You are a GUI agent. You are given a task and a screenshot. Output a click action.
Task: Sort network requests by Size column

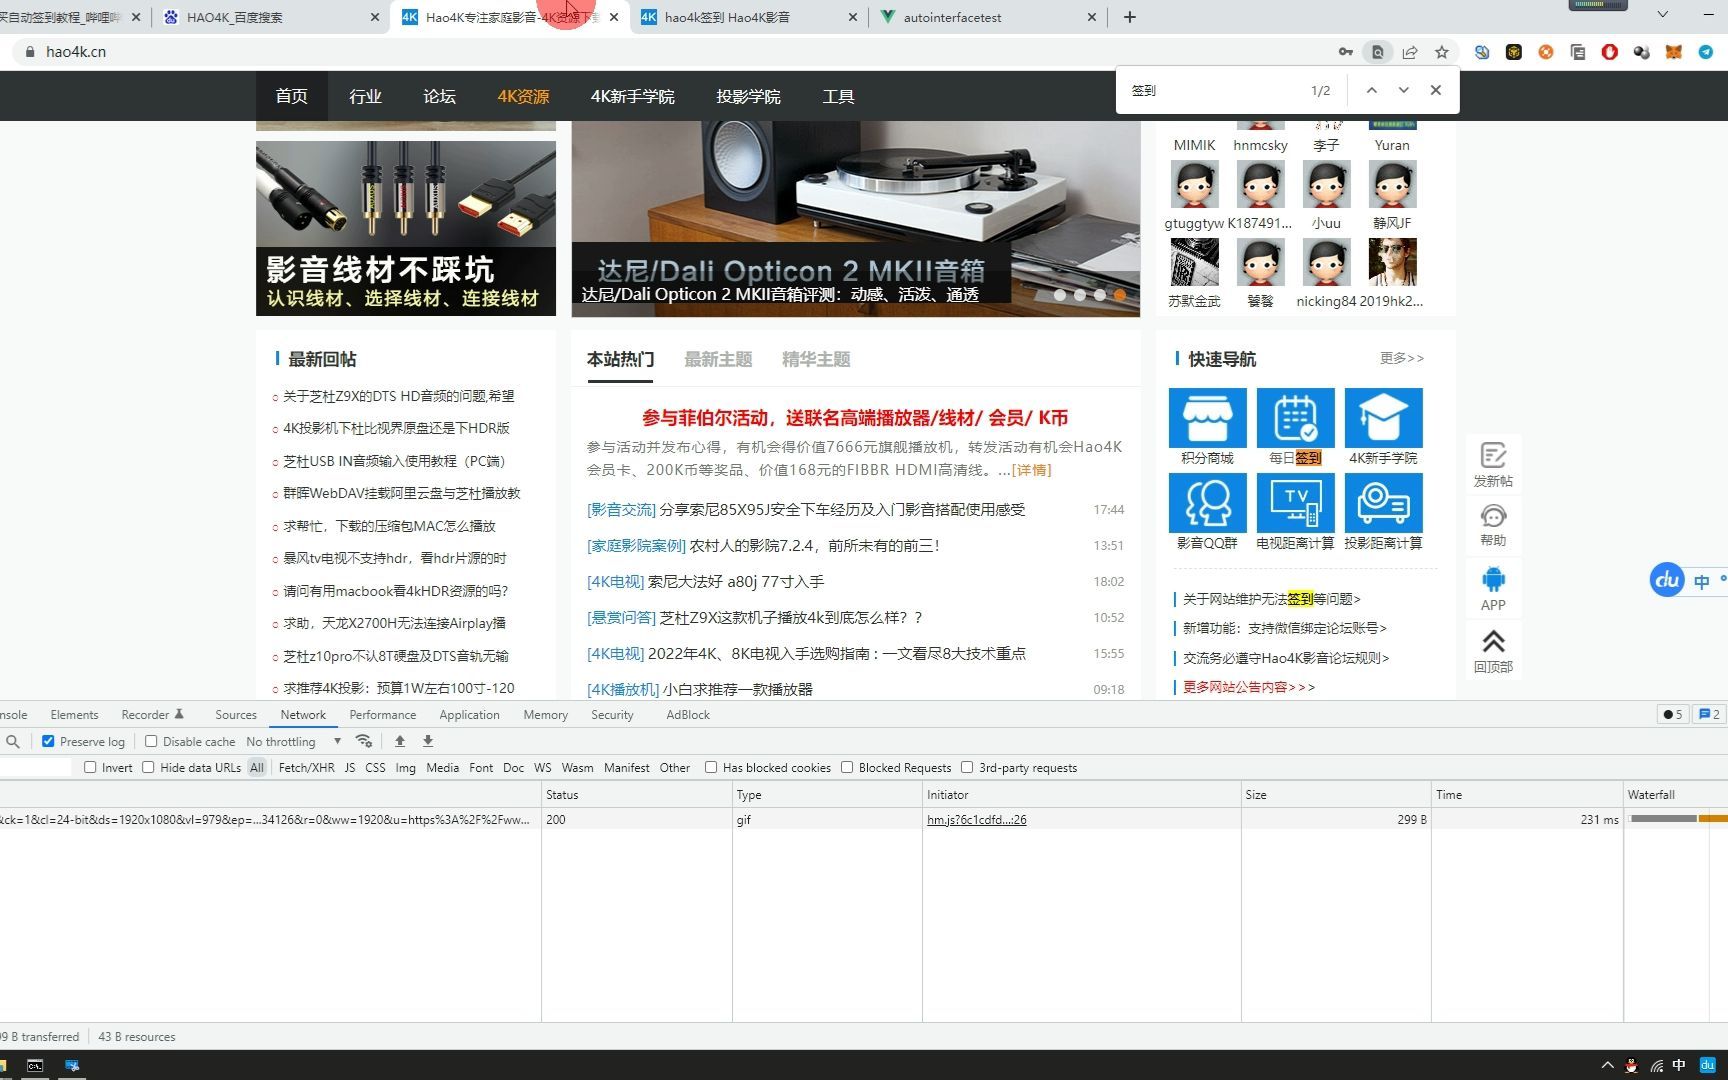1336,794
